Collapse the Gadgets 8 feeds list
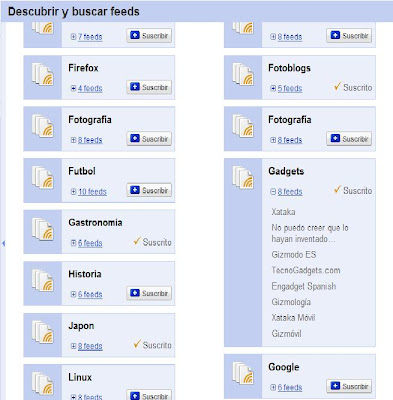 (x=273, y=192)
